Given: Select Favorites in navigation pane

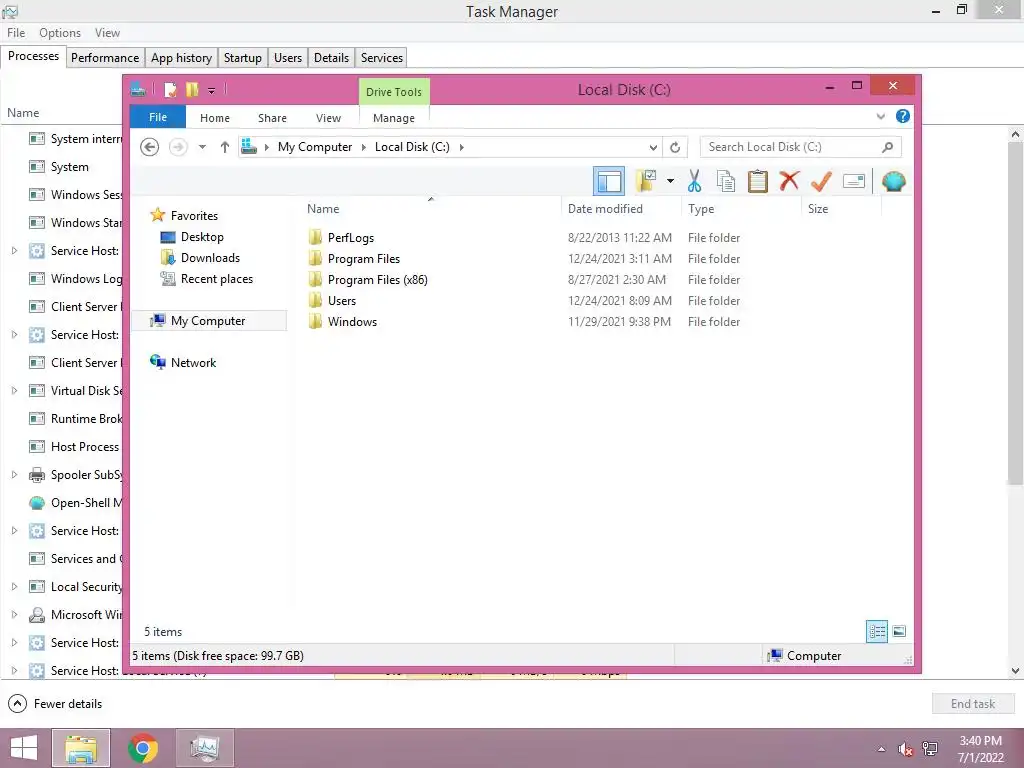Looking at the screenshot, I should coord(194,216).
